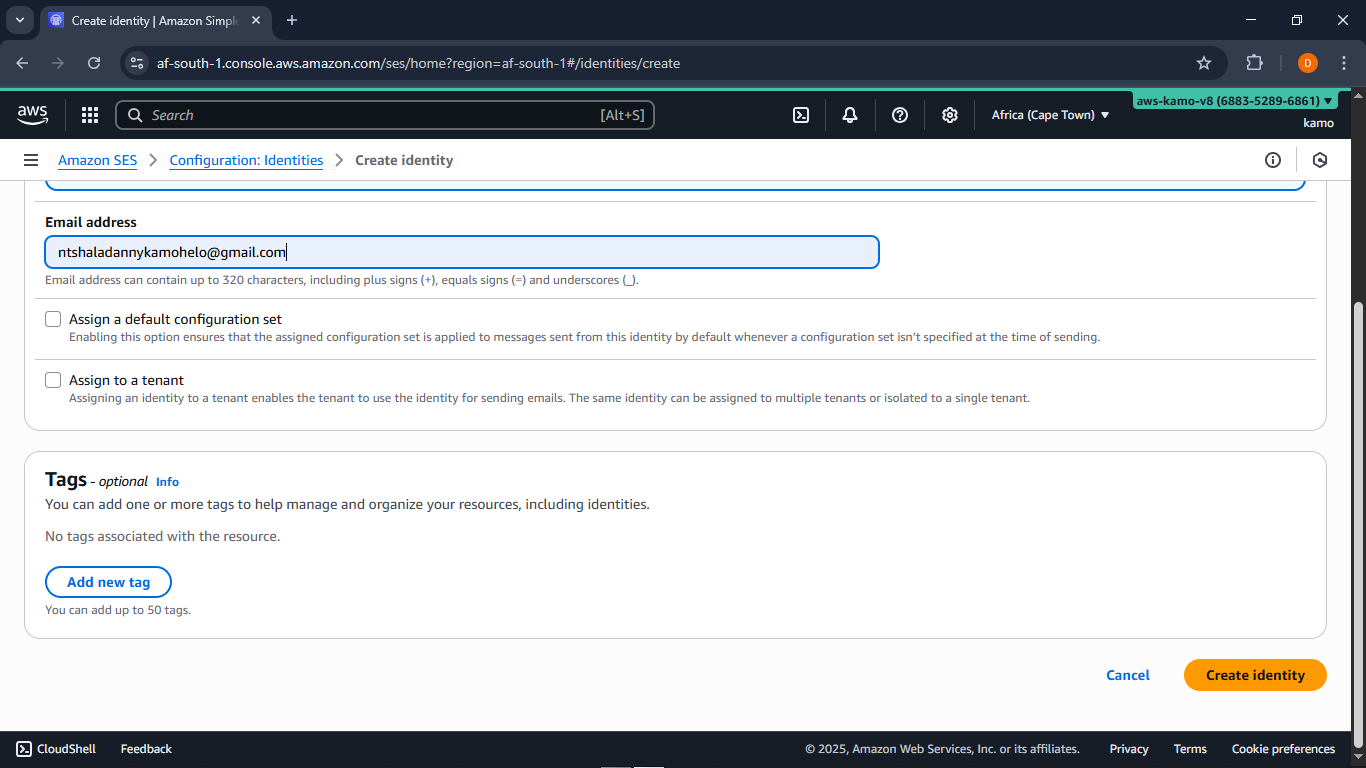Screen dimensions: 1366x768
Task: Open the help question mark menu
Action: [x=900, y=115]
